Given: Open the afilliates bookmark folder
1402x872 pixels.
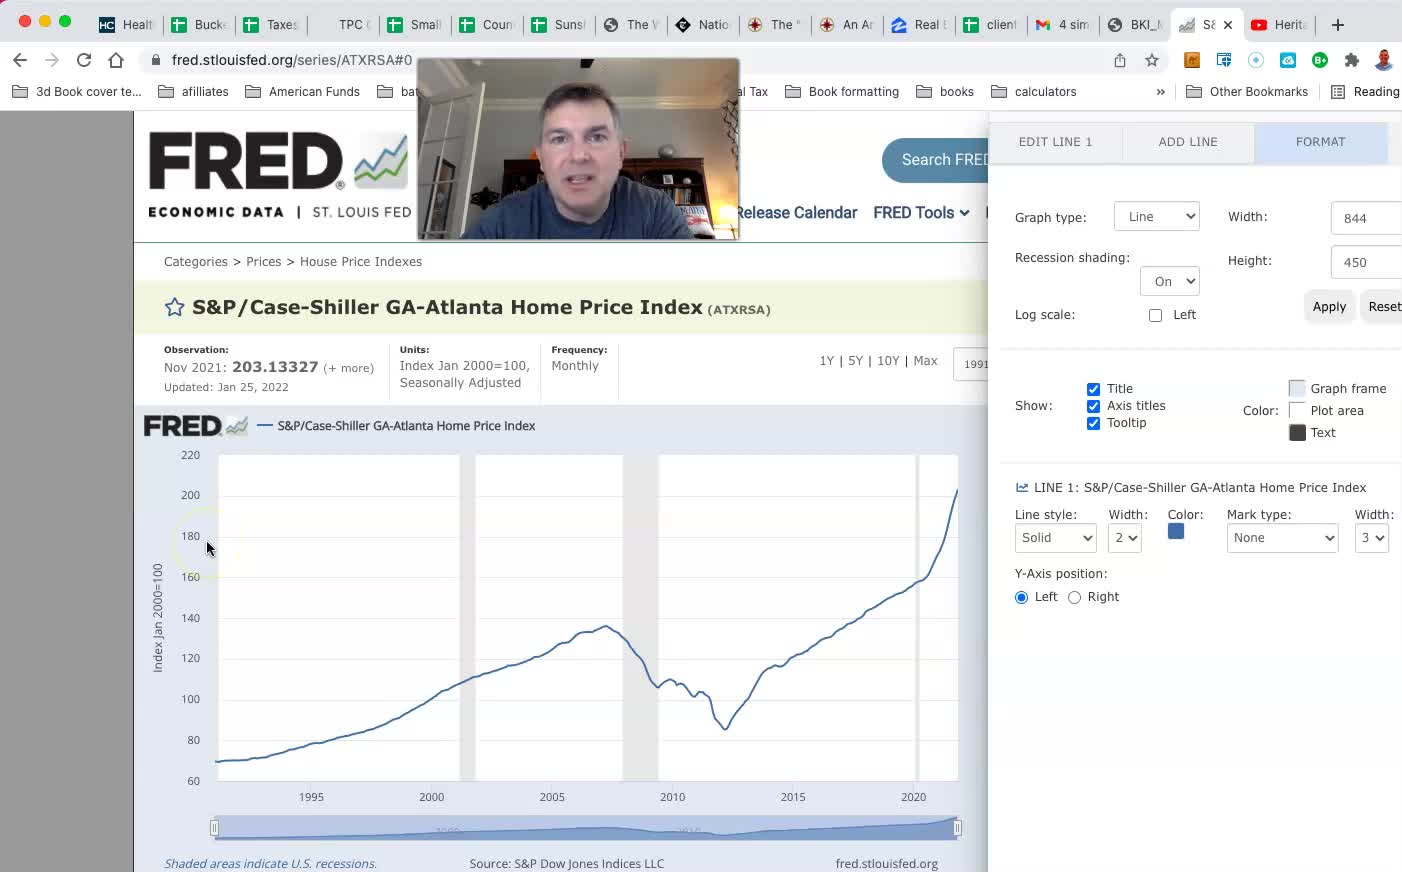Looking at the screenshot, I should 194,92.
